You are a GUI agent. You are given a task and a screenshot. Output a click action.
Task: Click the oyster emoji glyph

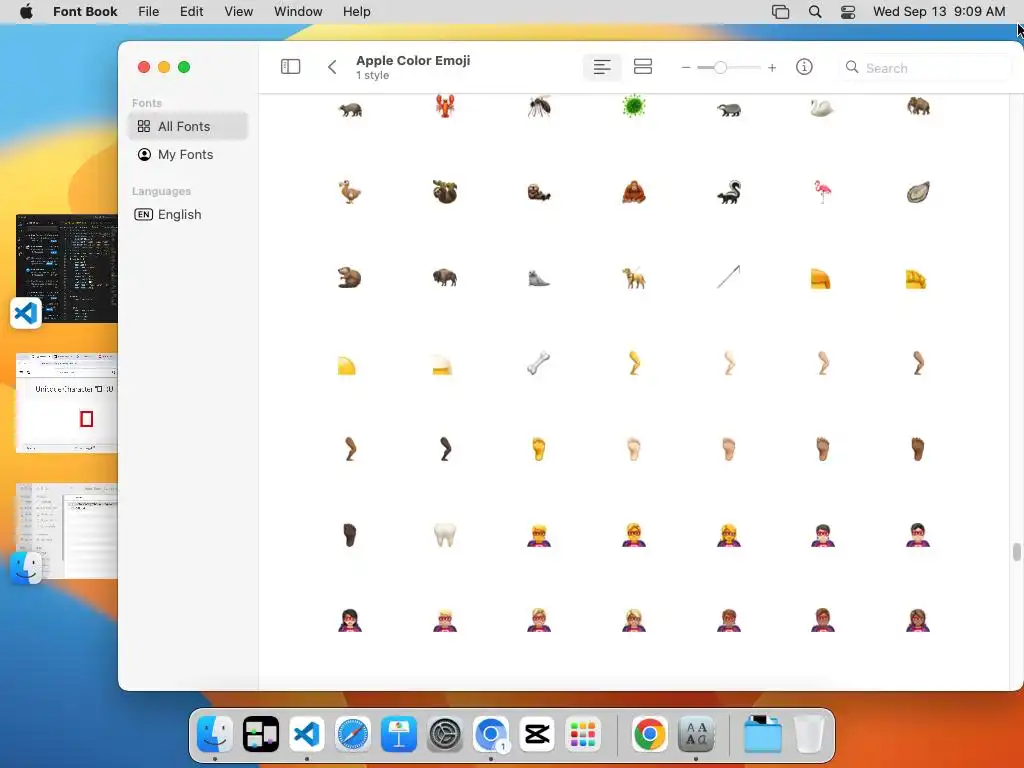(x=918, y=192)
